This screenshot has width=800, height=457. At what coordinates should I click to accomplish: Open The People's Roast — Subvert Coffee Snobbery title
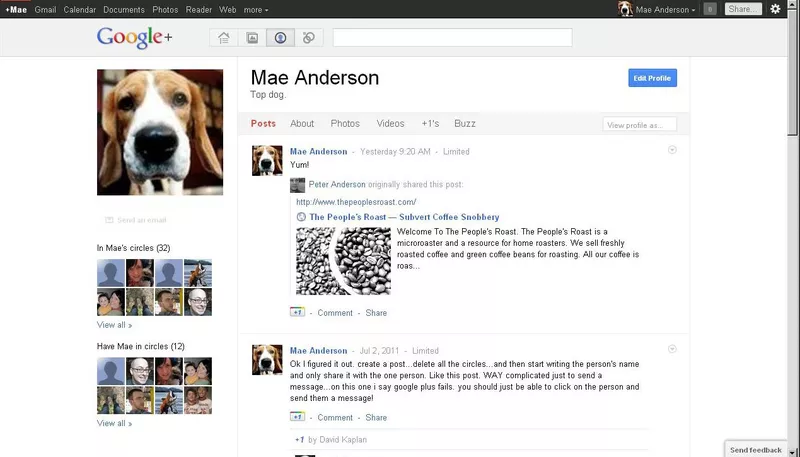404,217
